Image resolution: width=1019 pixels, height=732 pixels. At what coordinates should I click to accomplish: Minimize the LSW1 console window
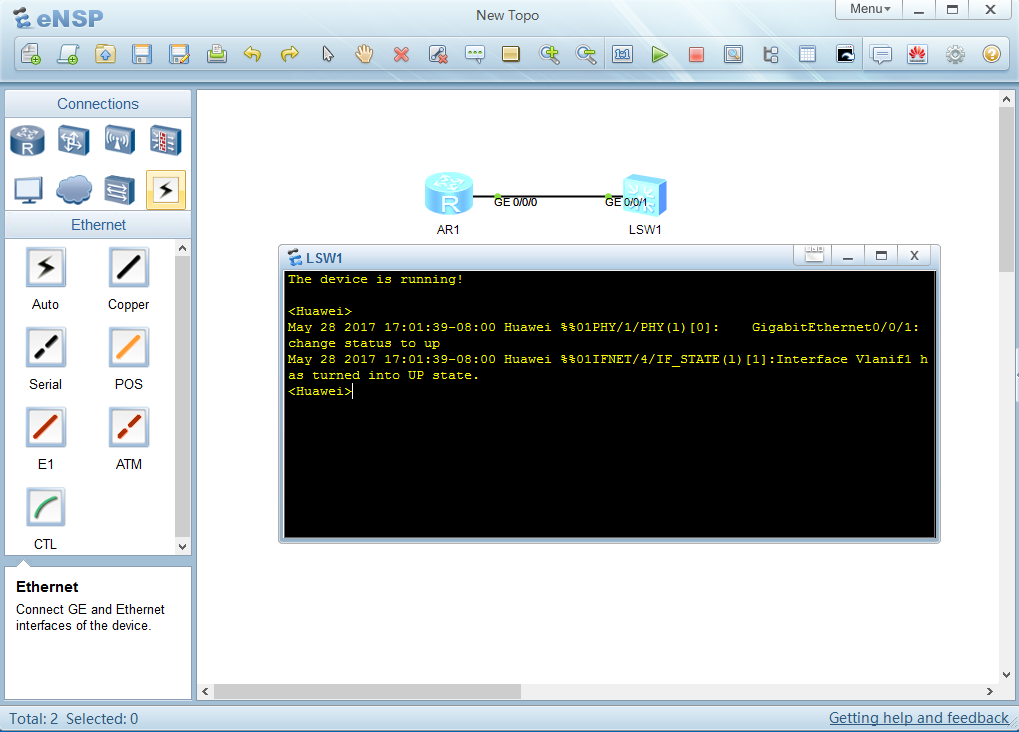(847, 255)
